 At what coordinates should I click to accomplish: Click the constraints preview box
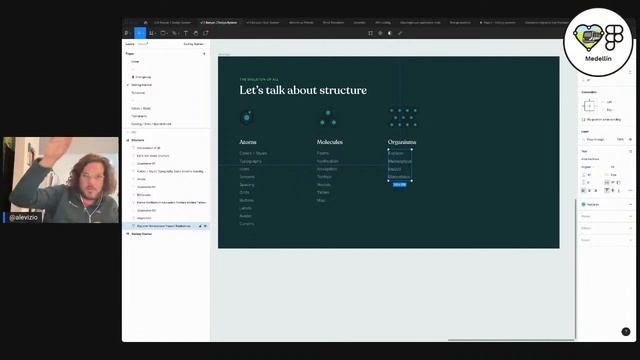[x=589, y=106]
